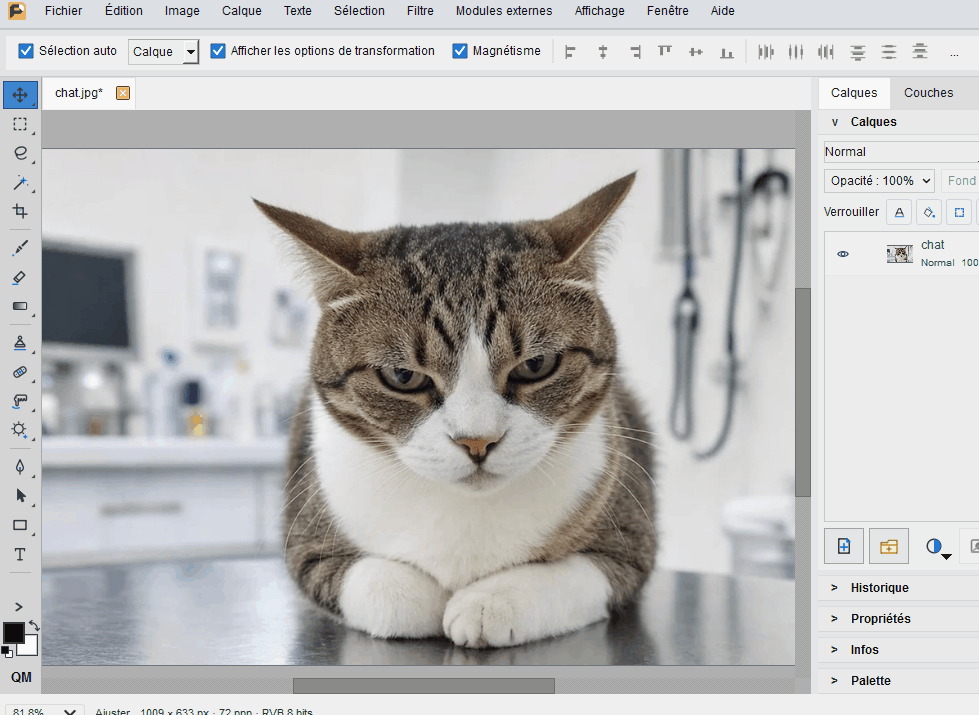979x715 pixels.
Task: Toggle the Sélection auto checkbox
Action: click(x=26, y=51)
